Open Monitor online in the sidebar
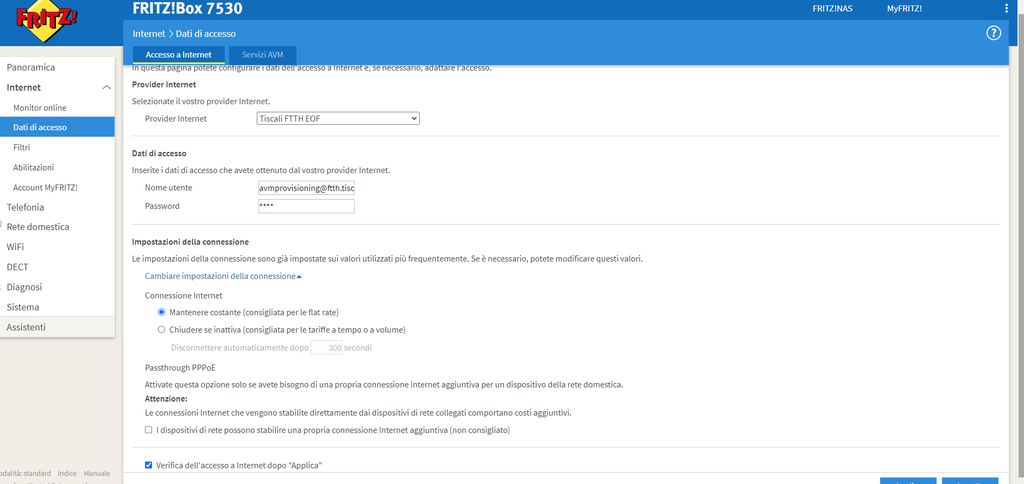 [x=40, y=108]
